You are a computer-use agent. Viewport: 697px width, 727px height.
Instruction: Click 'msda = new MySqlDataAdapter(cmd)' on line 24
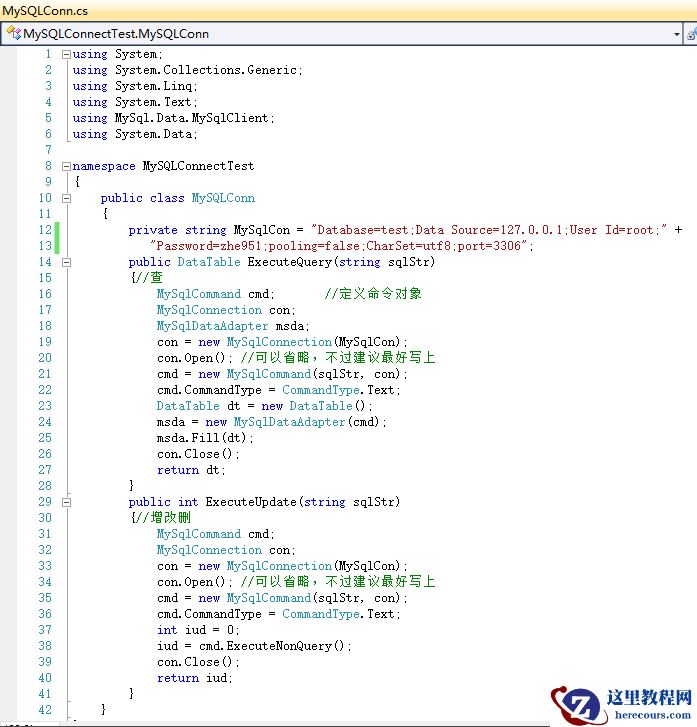click(x=268, y=422)
